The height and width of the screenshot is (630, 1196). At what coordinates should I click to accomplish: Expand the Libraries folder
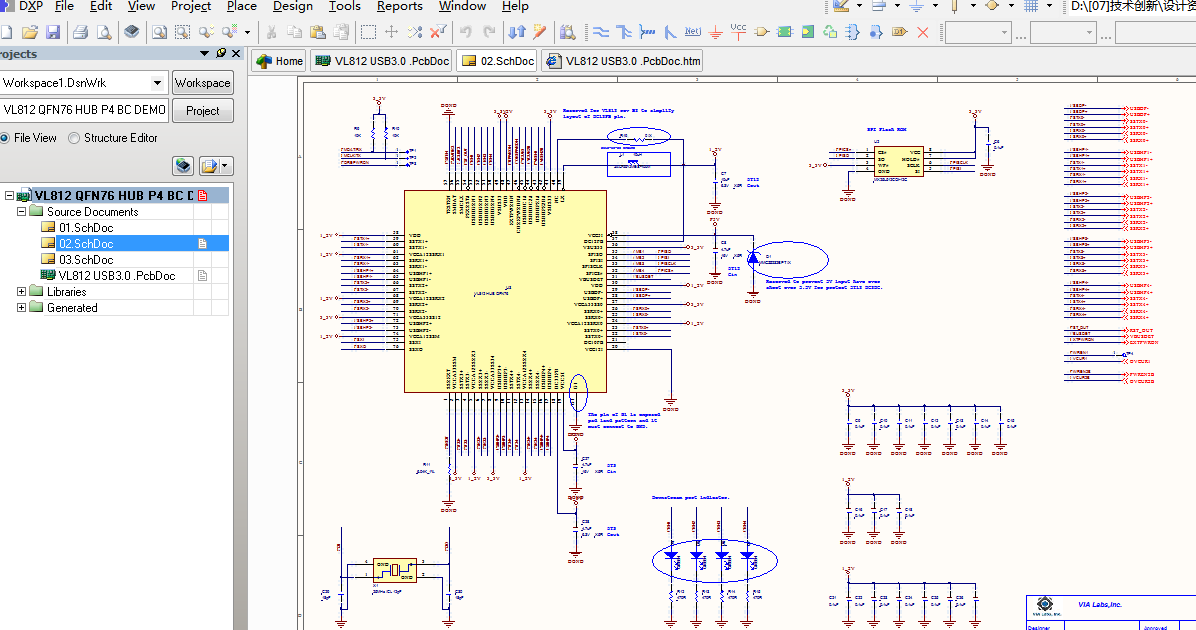click(x=21, y=291)
